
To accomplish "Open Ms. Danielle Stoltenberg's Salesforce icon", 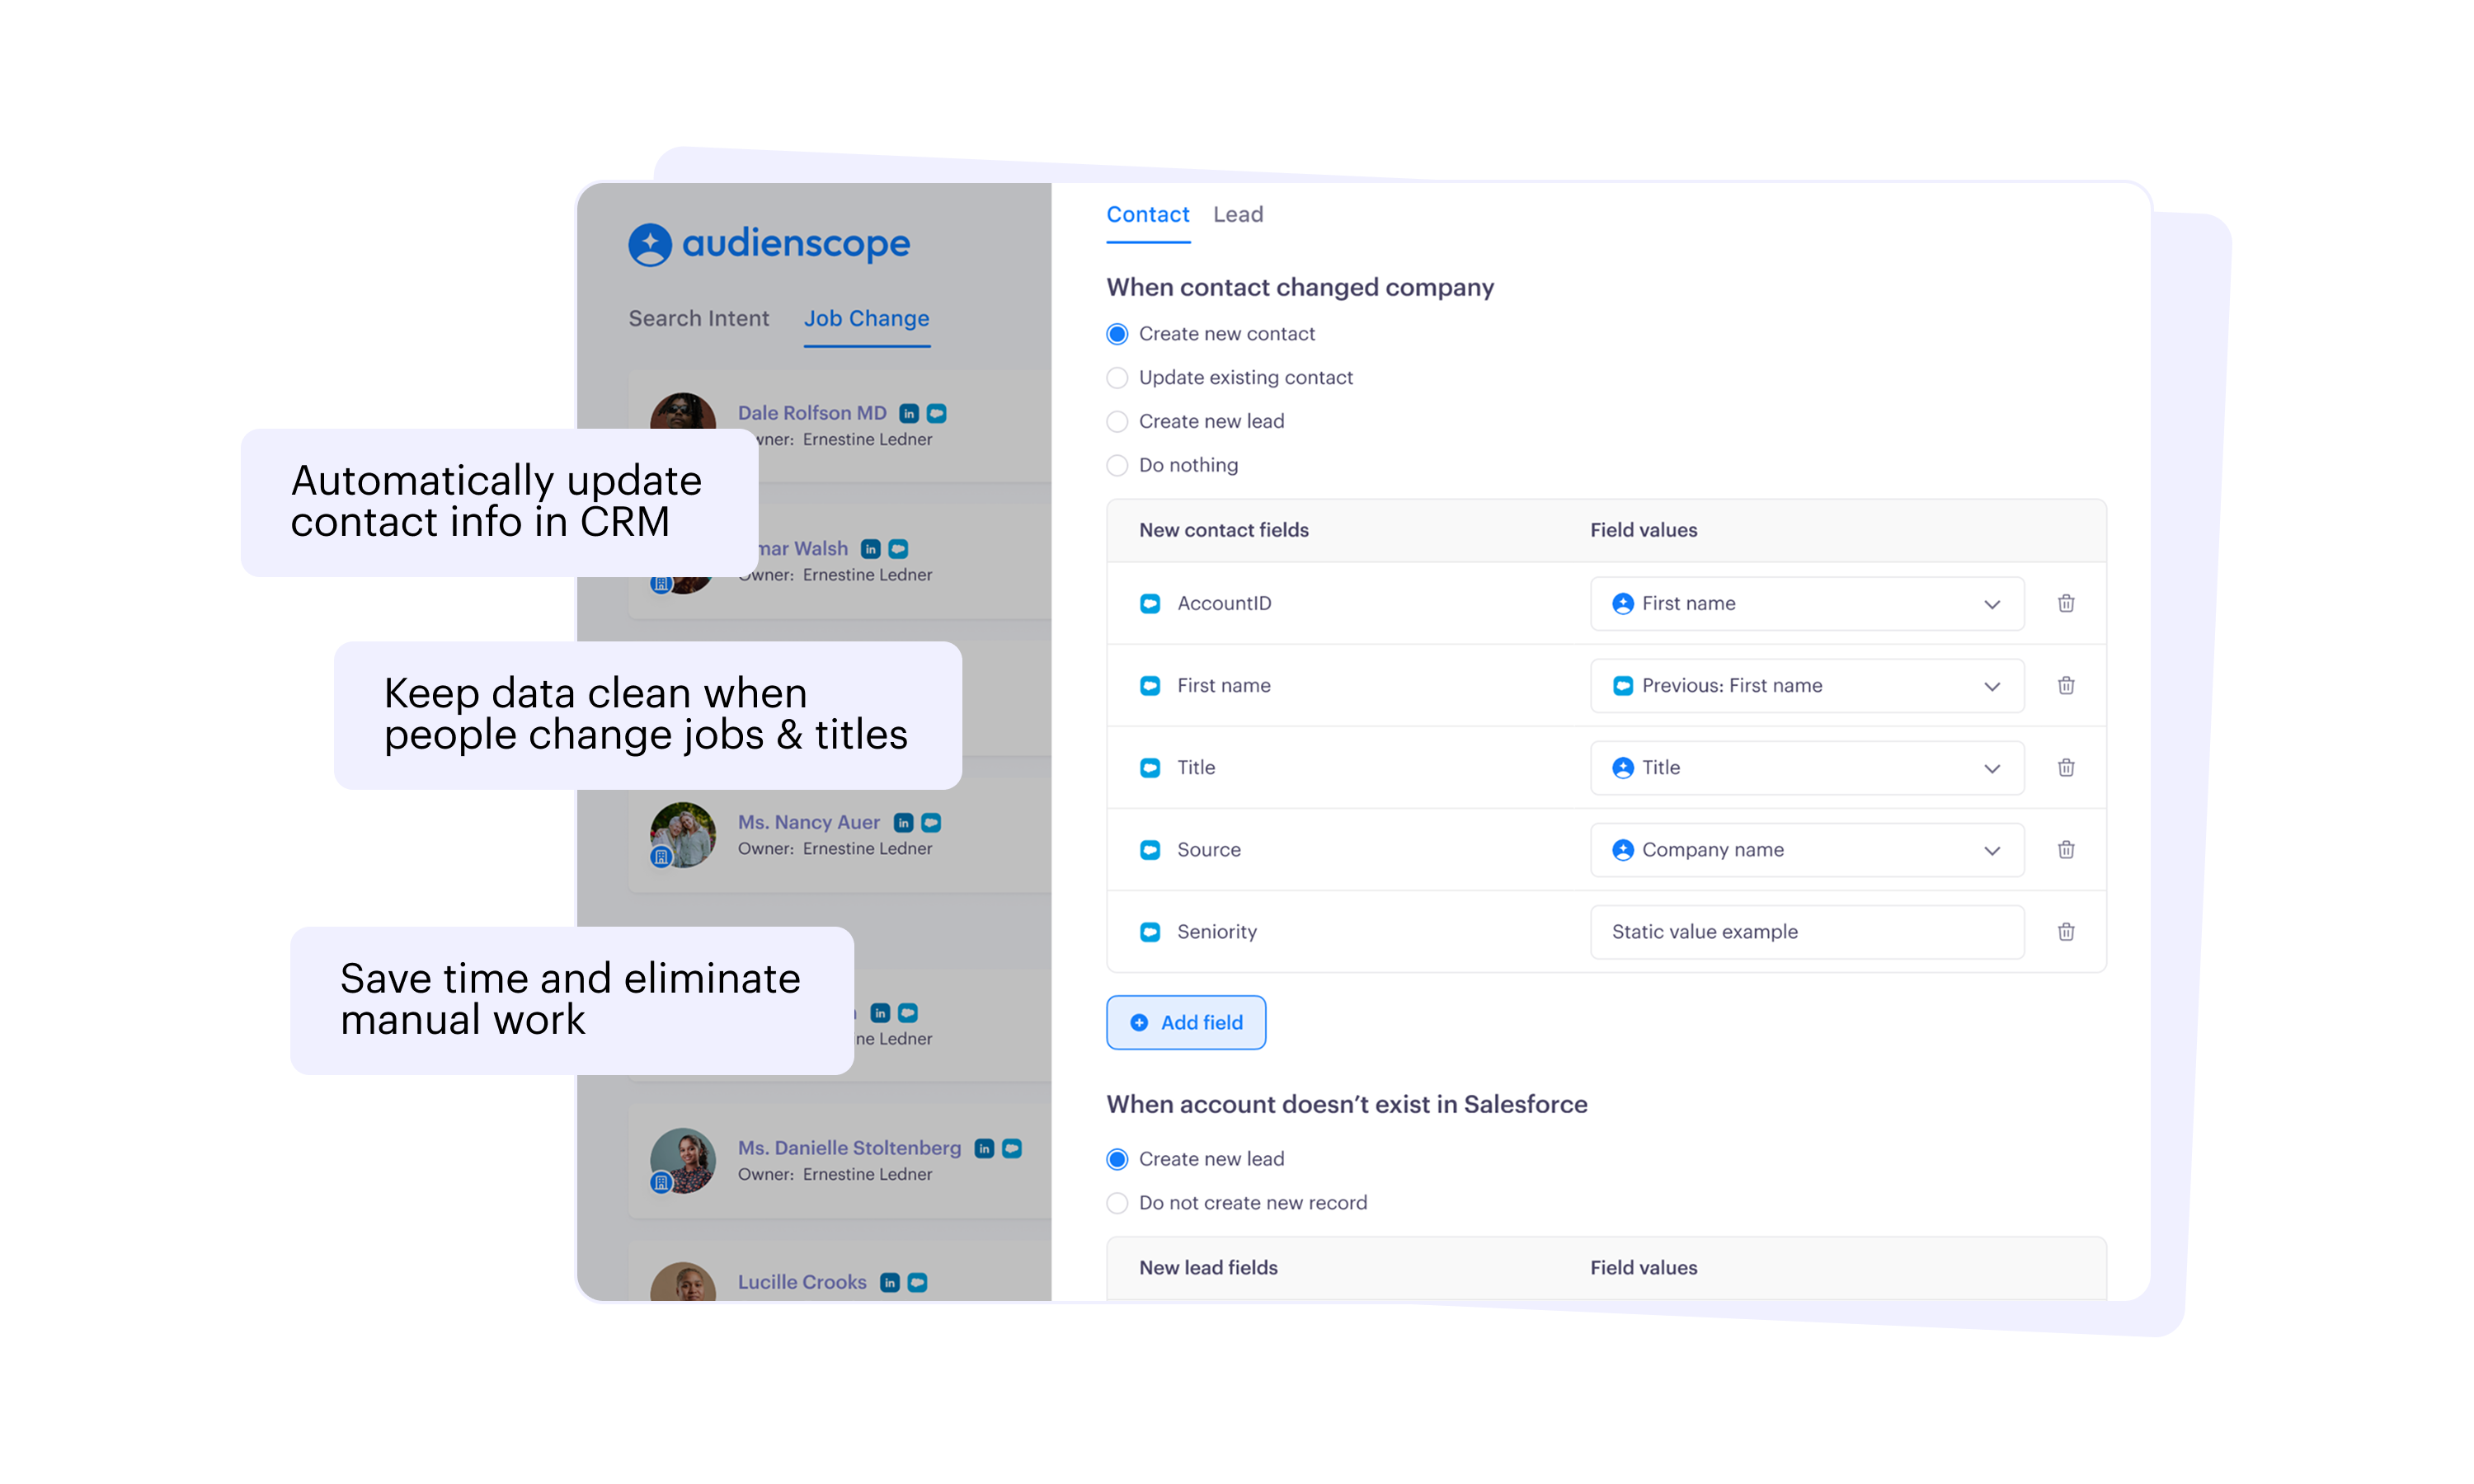I will coord(1012,1148).
